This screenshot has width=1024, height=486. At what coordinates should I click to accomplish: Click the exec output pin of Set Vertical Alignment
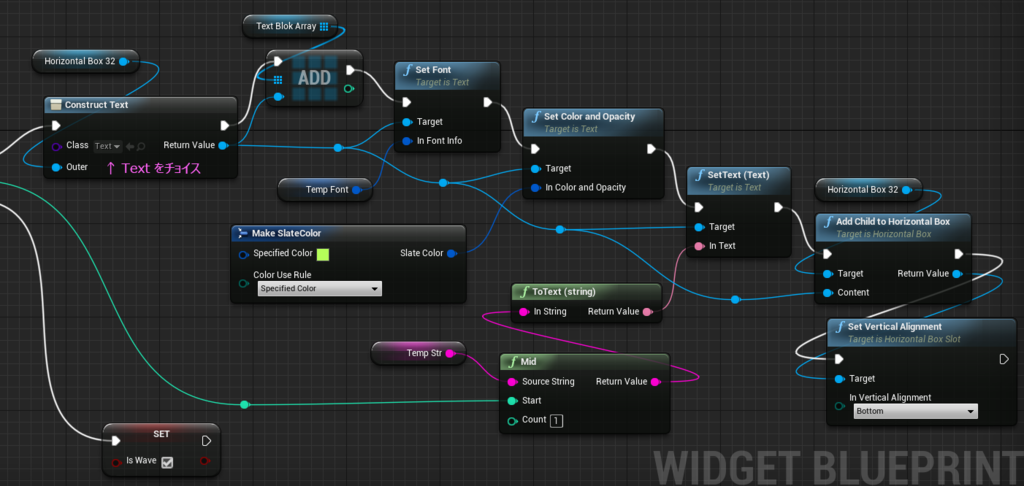point(1004,359)
